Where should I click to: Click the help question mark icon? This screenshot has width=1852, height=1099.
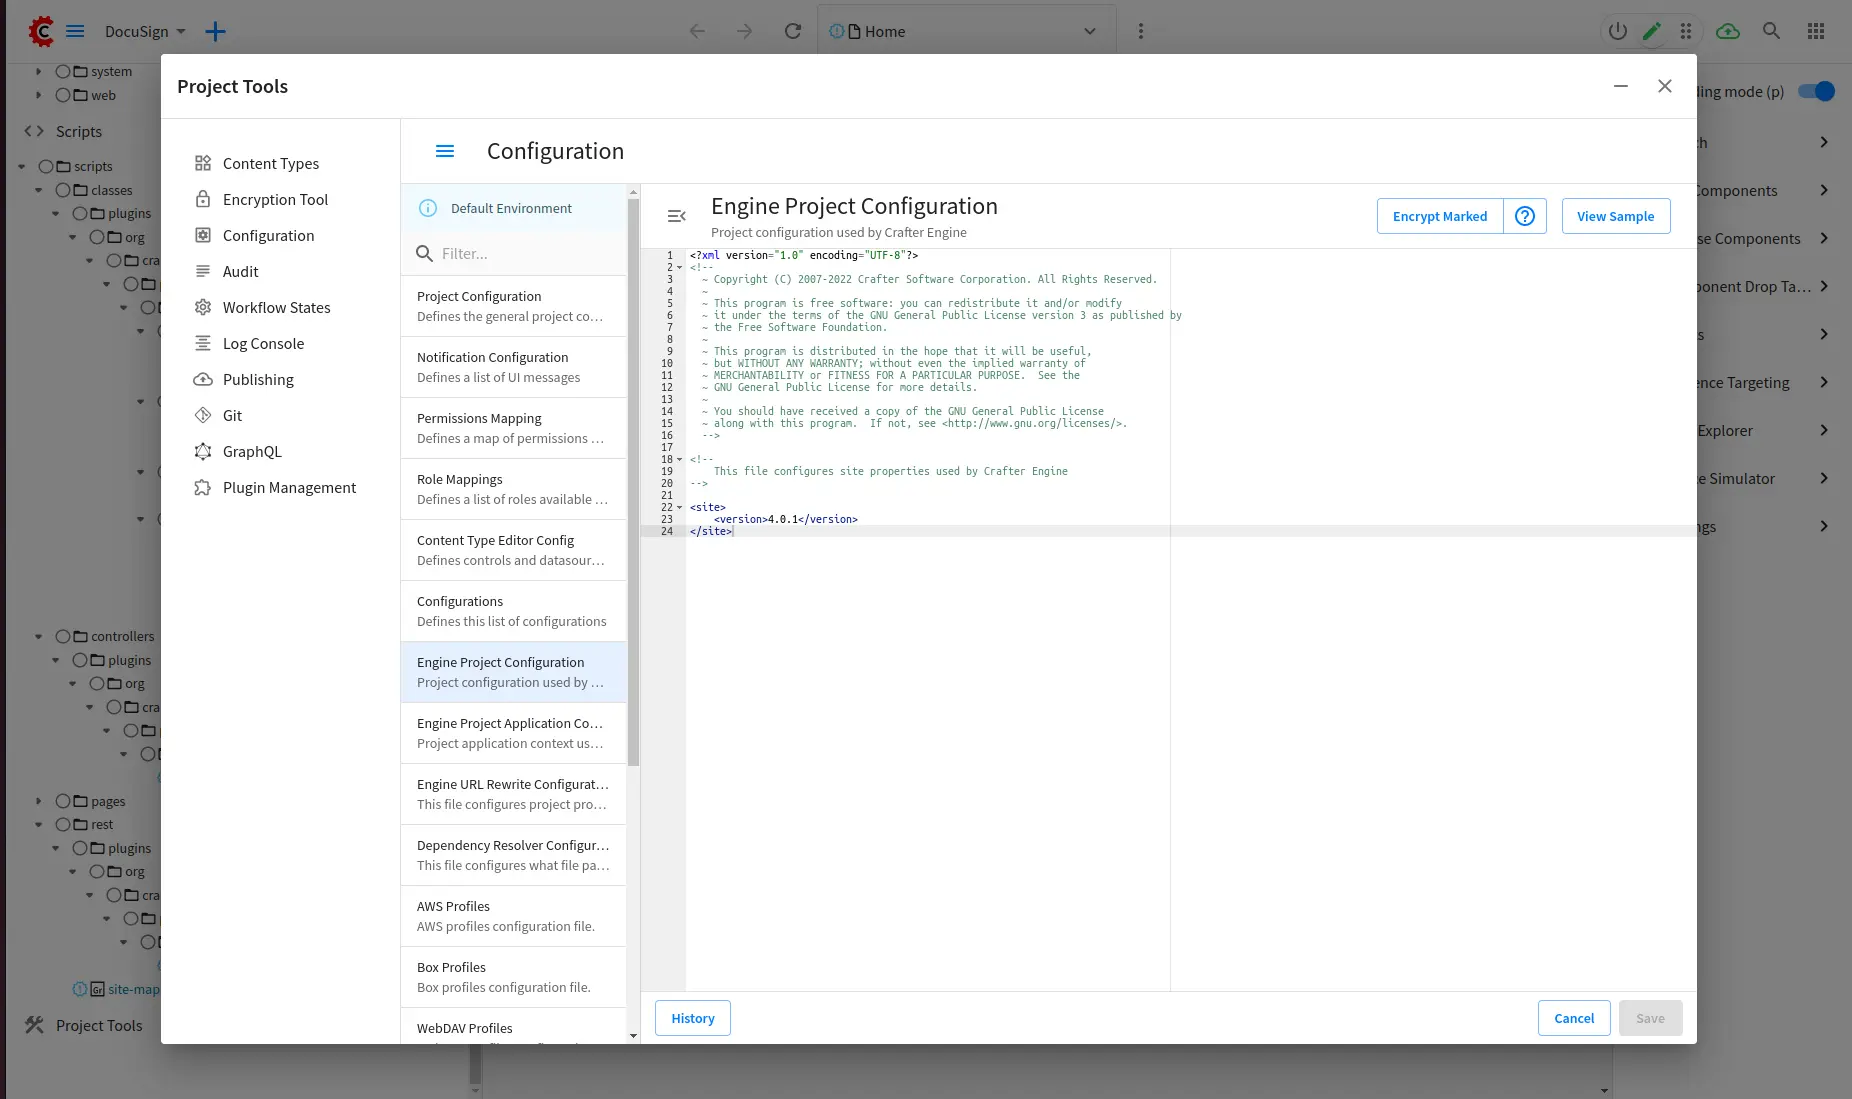(x=1524, y=216)
